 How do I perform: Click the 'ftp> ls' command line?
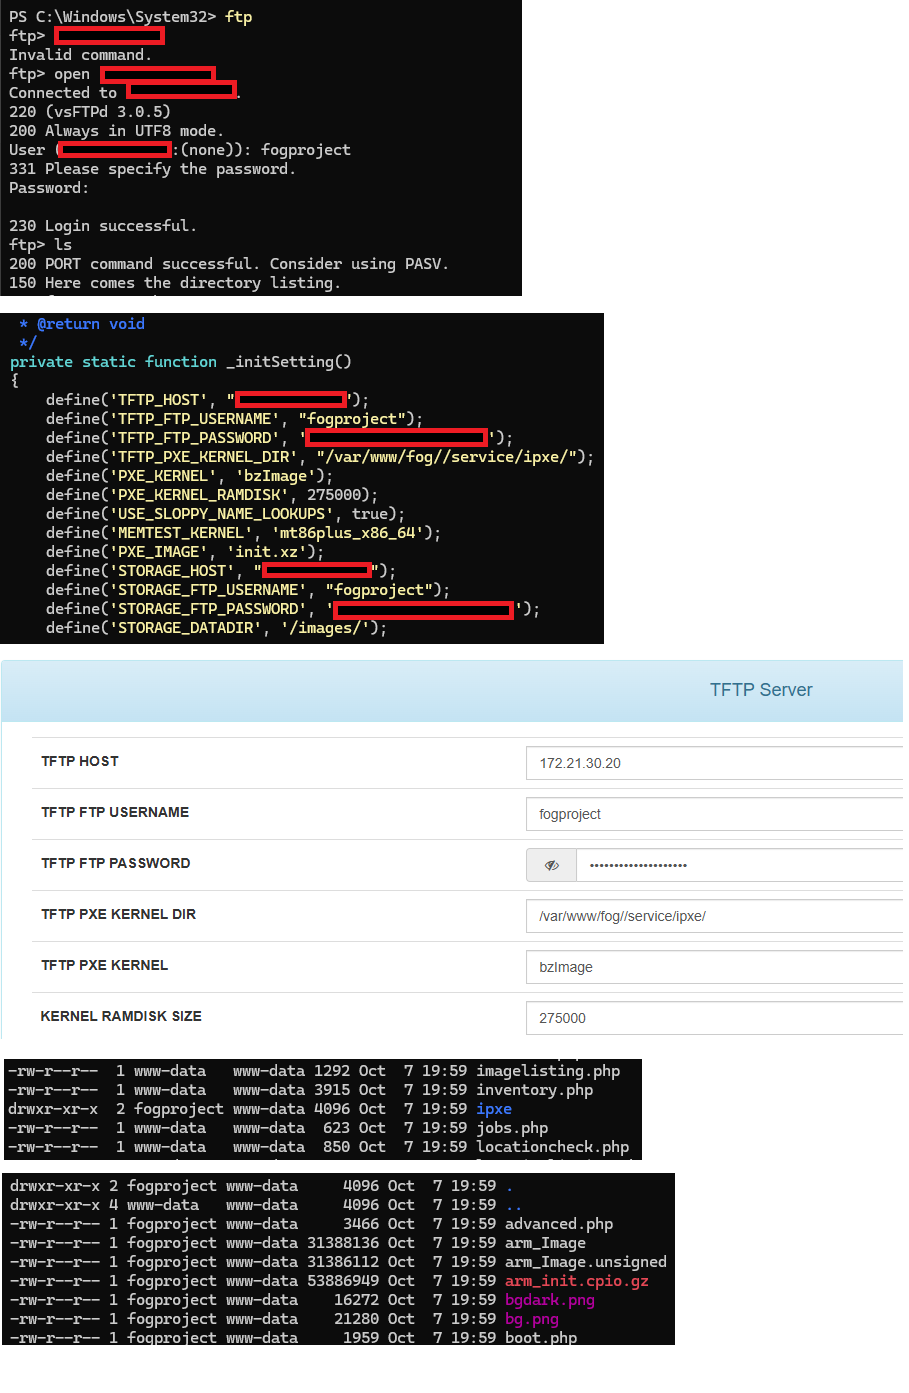40,245
